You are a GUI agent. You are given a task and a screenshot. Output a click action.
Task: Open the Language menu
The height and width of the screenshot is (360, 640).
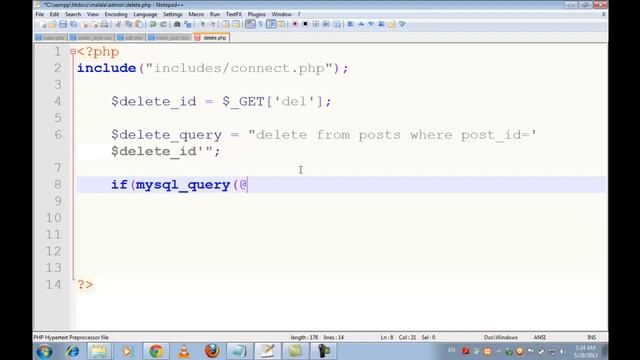point(145,14)
